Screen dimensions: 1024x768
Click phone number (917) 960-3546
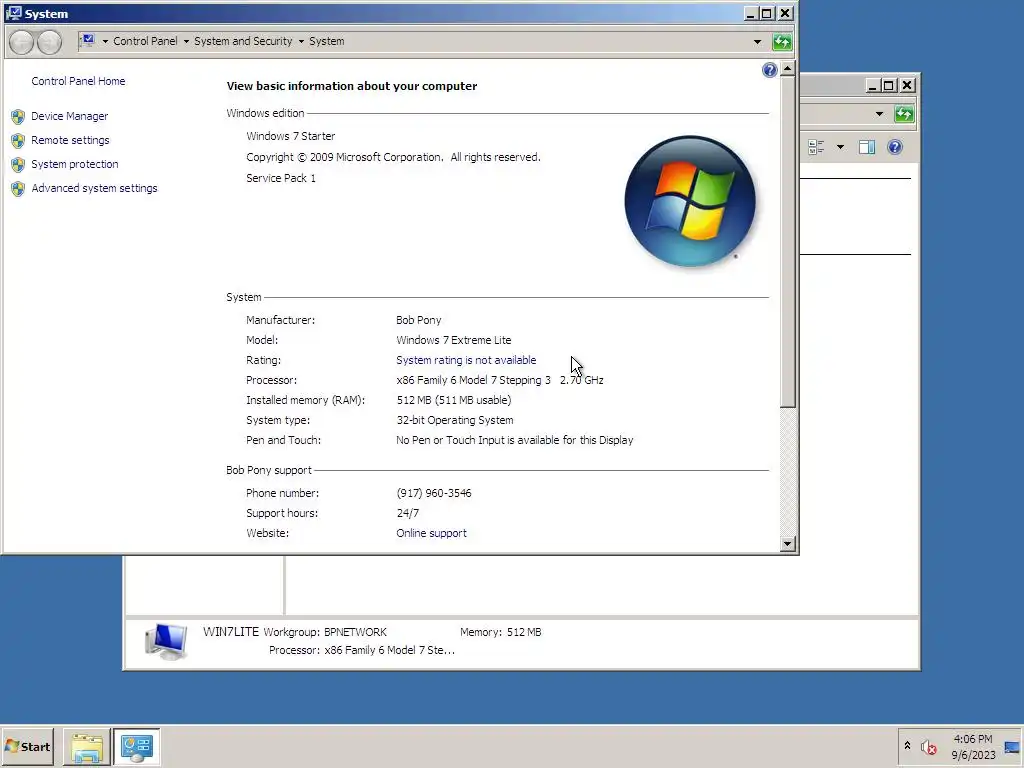point(434,493)
